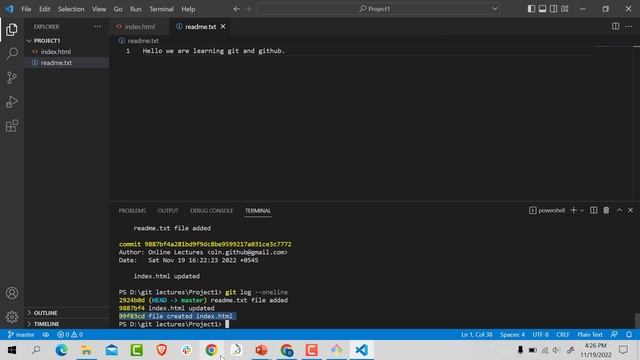Close the terminal panel
This screenshot has width=640, height=360.
[631, 210]
